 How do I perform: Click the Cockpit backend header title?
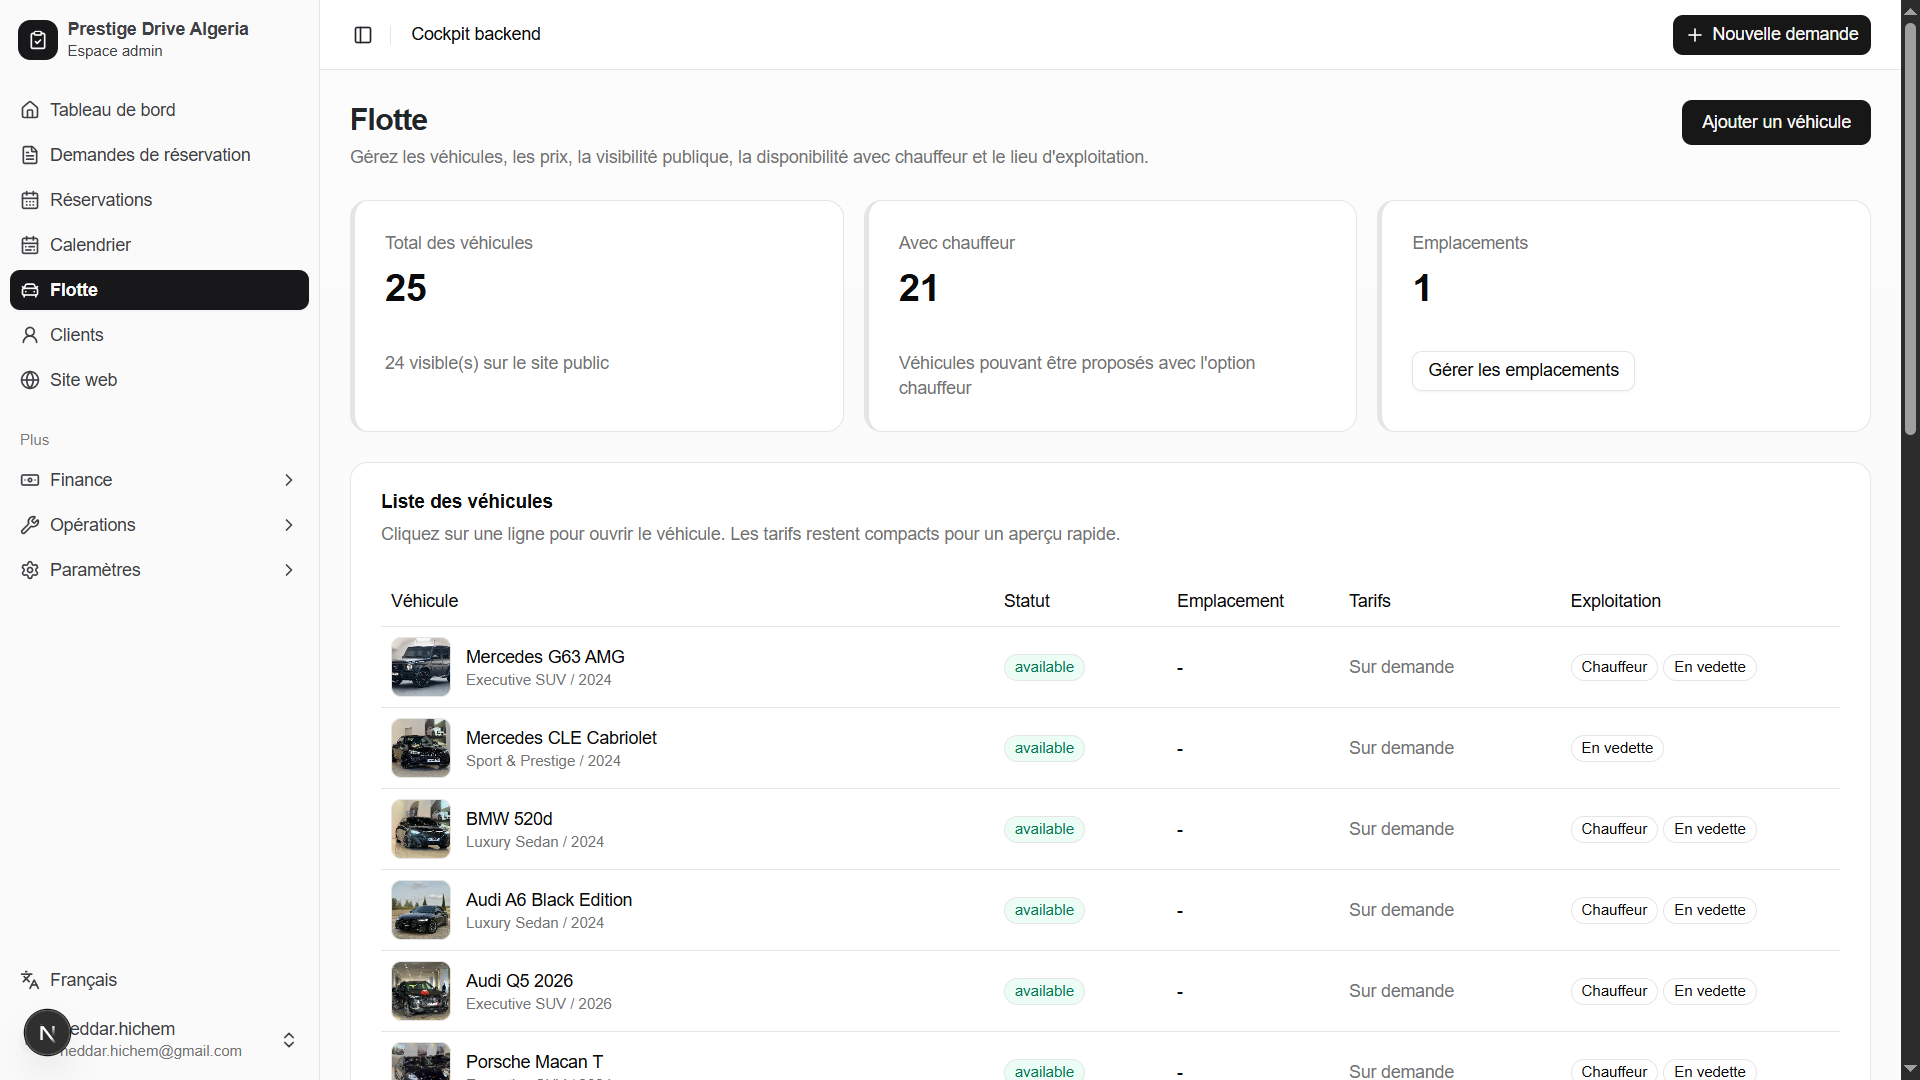[x=476, y=34]
